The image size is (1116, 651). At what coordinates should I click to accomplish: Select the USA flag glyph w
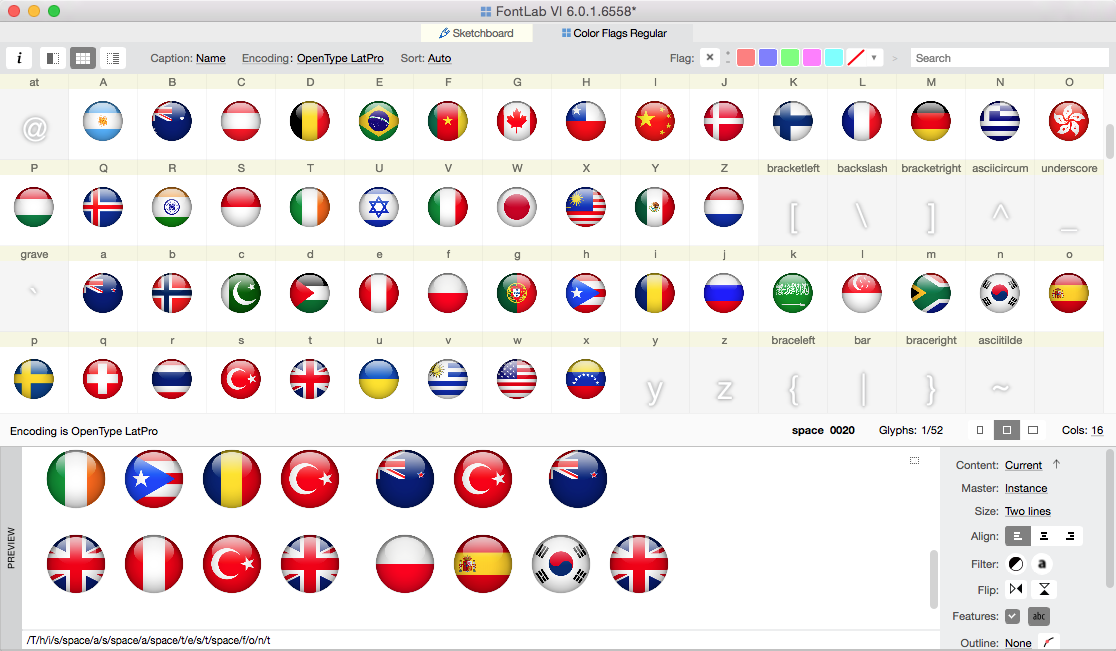517,379
